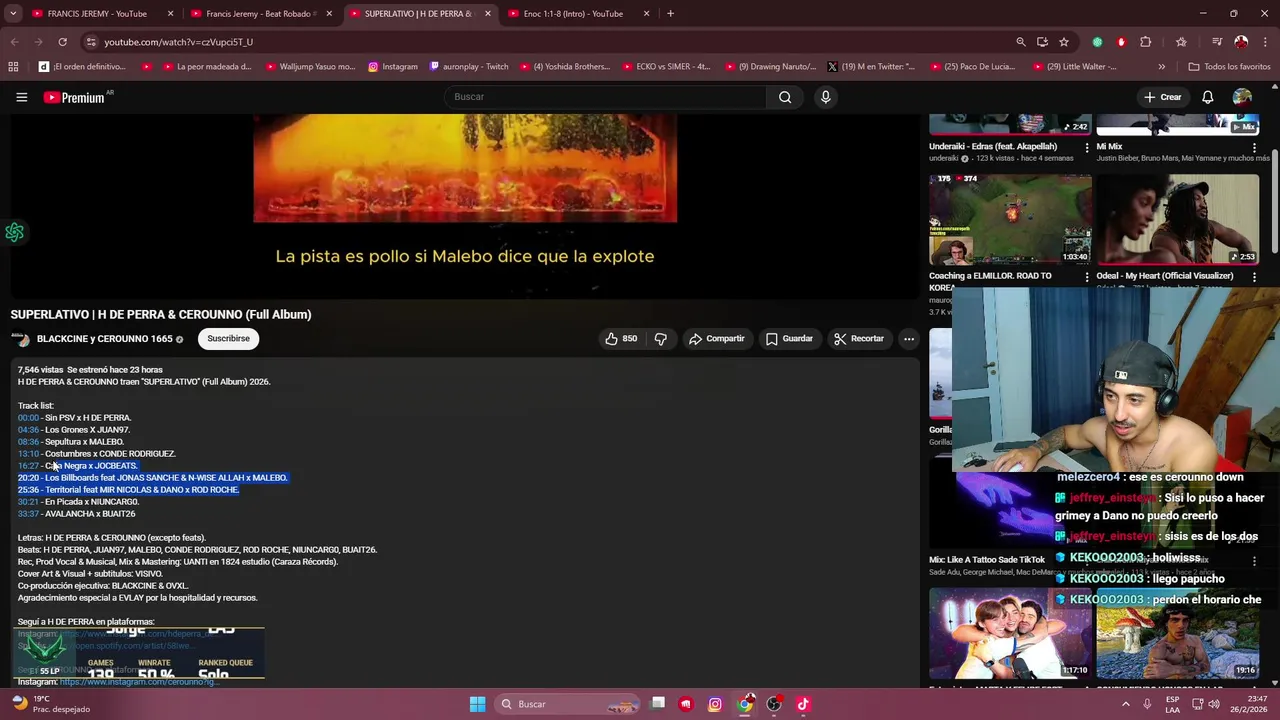Click floating ChatGPT sidebar icon

click(x=14, y=233)
